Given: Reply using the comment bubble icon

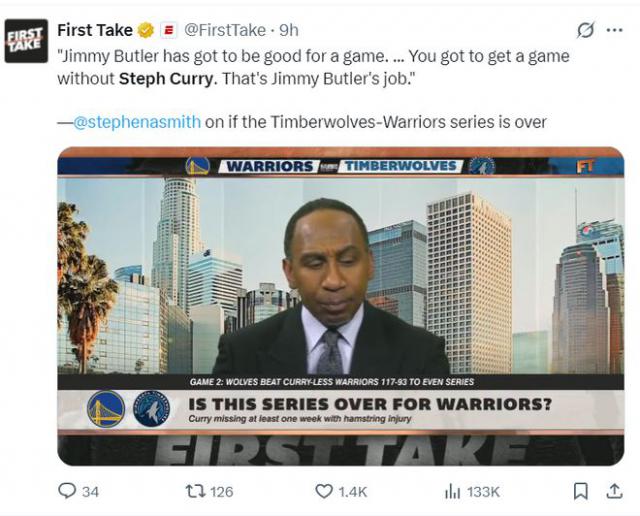Looking at the screenshot, I should pos(67,491).
